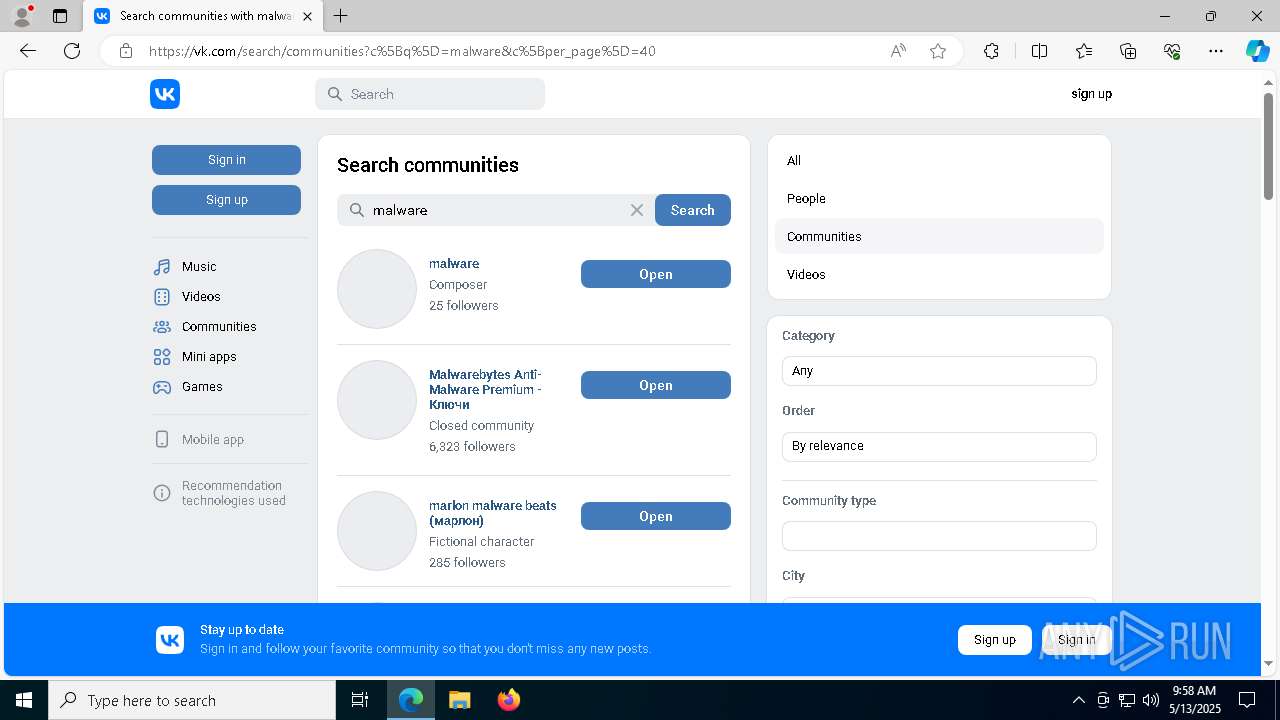
Task: Open a new browser tab
Action: point(341,16)
